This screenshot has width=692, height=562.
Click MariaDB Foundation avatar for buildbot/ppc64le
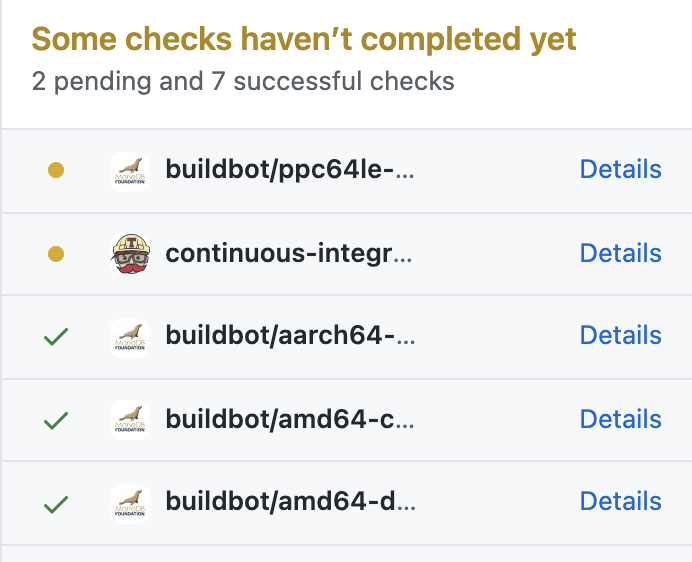130,172
